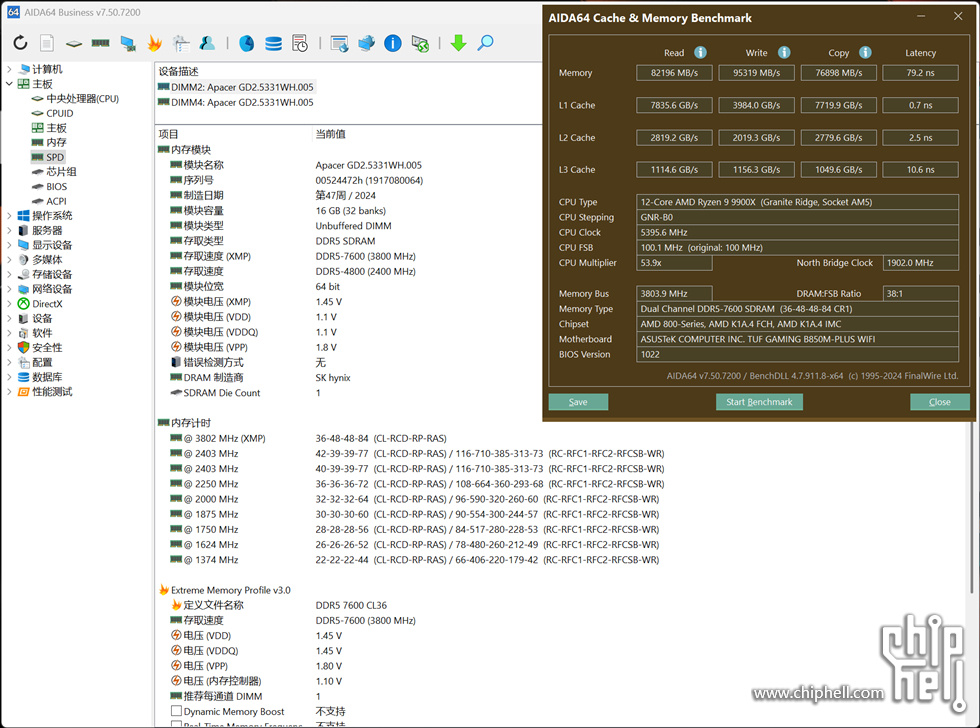Click the user silhouette toolbar icon
Image resolution: width=980 pixels, height=728 pixels.
click(208, 43)
